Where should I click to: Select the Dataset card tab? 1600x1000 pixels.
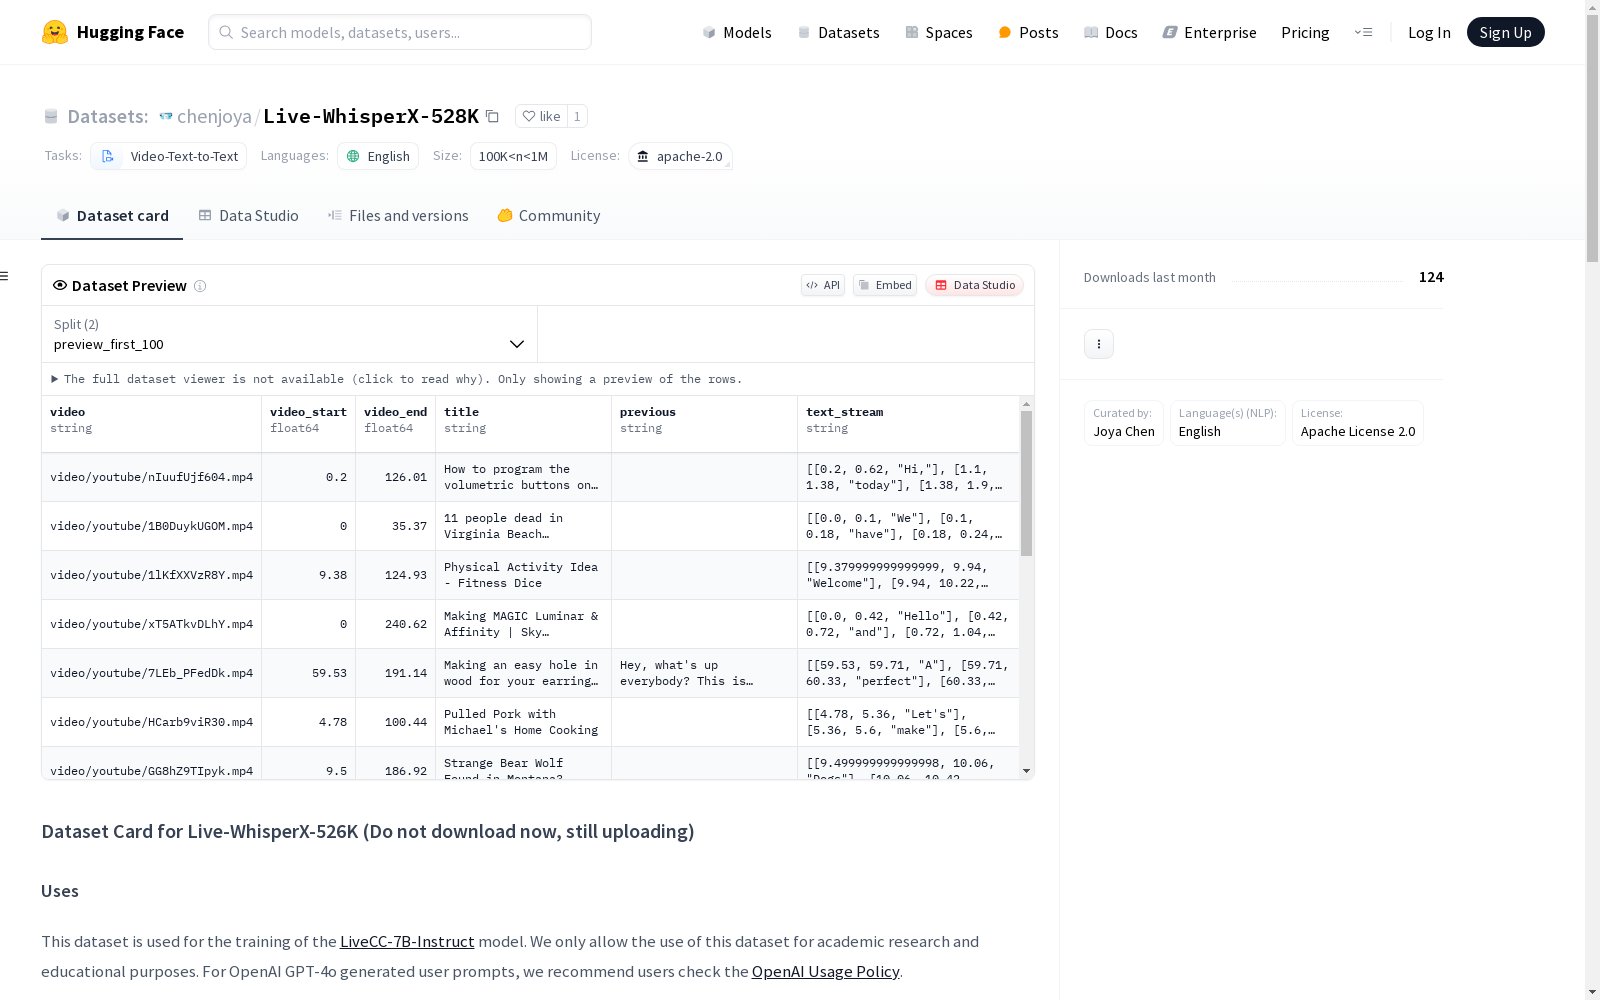[112, 216]
